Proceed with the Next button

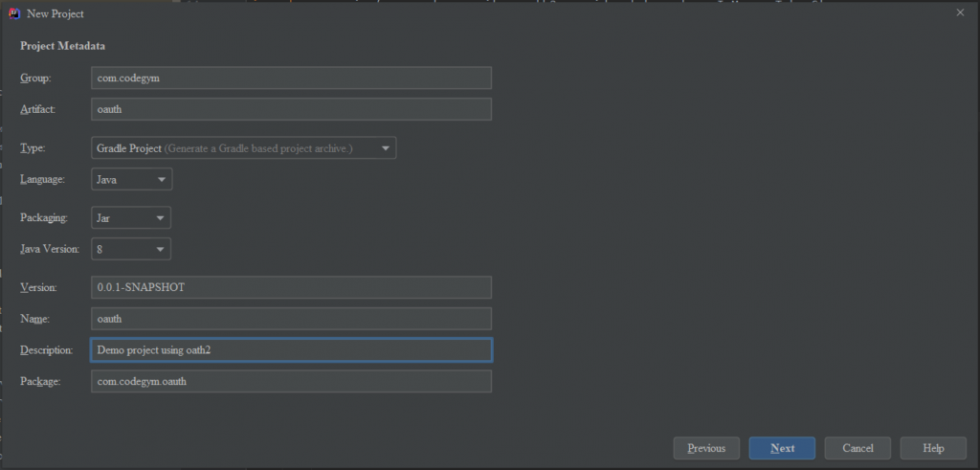pos(782,448)
